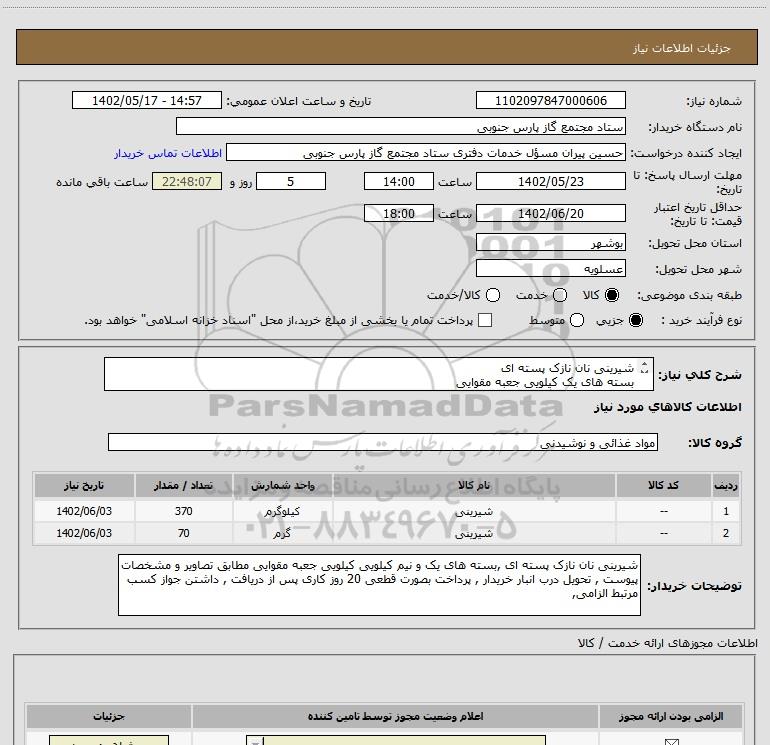The width and height of the screenshot is (770, 745).
Task: Click the توضیحات خریدار text area
Action: coord(379,584)
